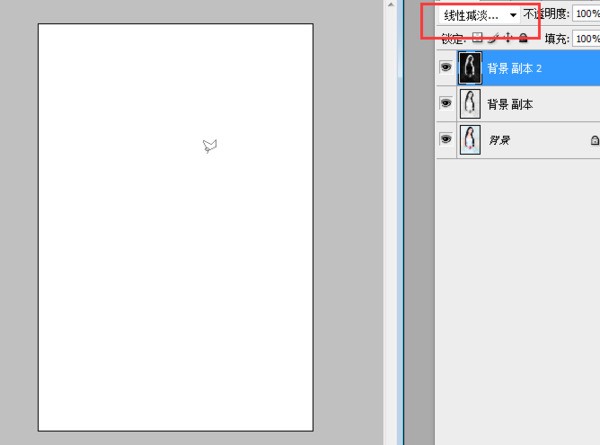600x445 pixels.
Task: Toggle the lock all padlock icon
Action: [x=521, y=39]
